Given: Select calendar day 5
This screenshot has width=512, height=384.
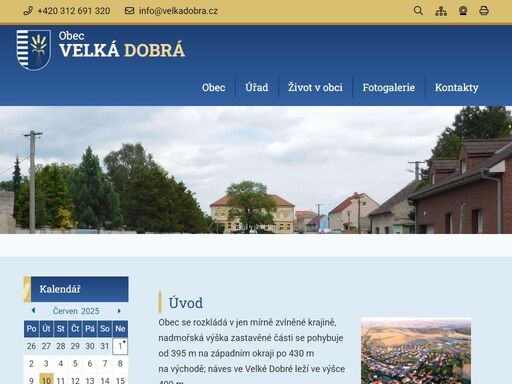Looking at the screenshot, I should pos(75,363).
